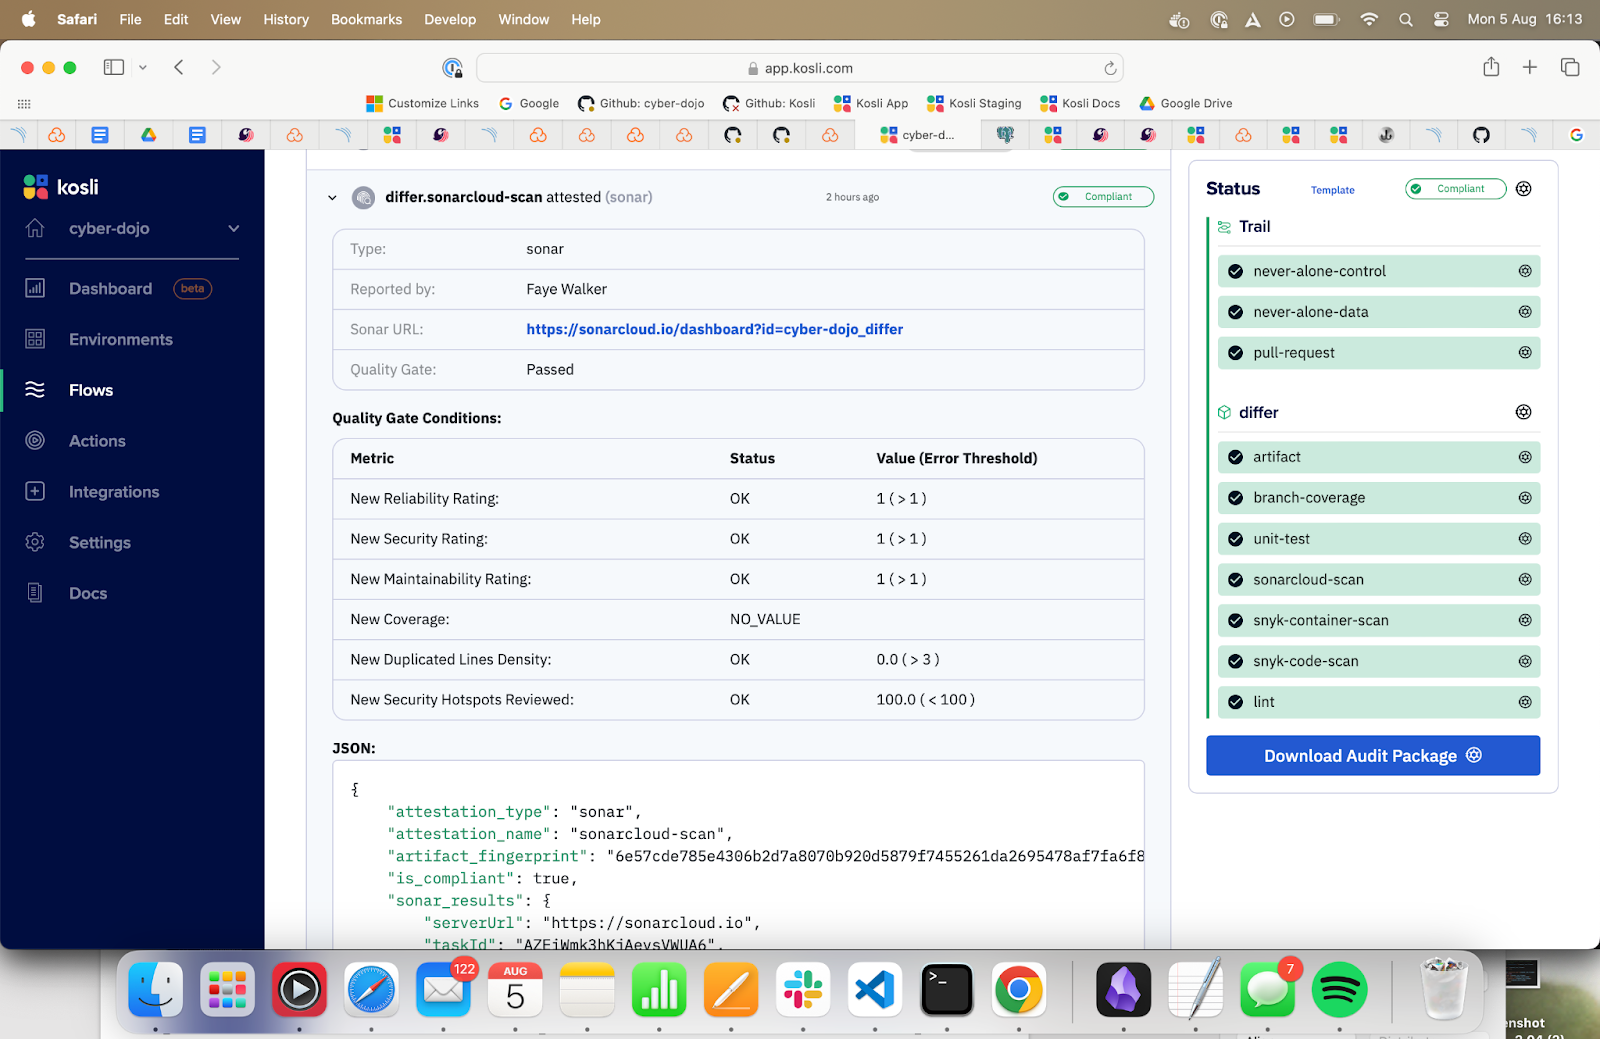Open the Bookmarks menu
The image size is (1600, 1039).
pos(366,19)
